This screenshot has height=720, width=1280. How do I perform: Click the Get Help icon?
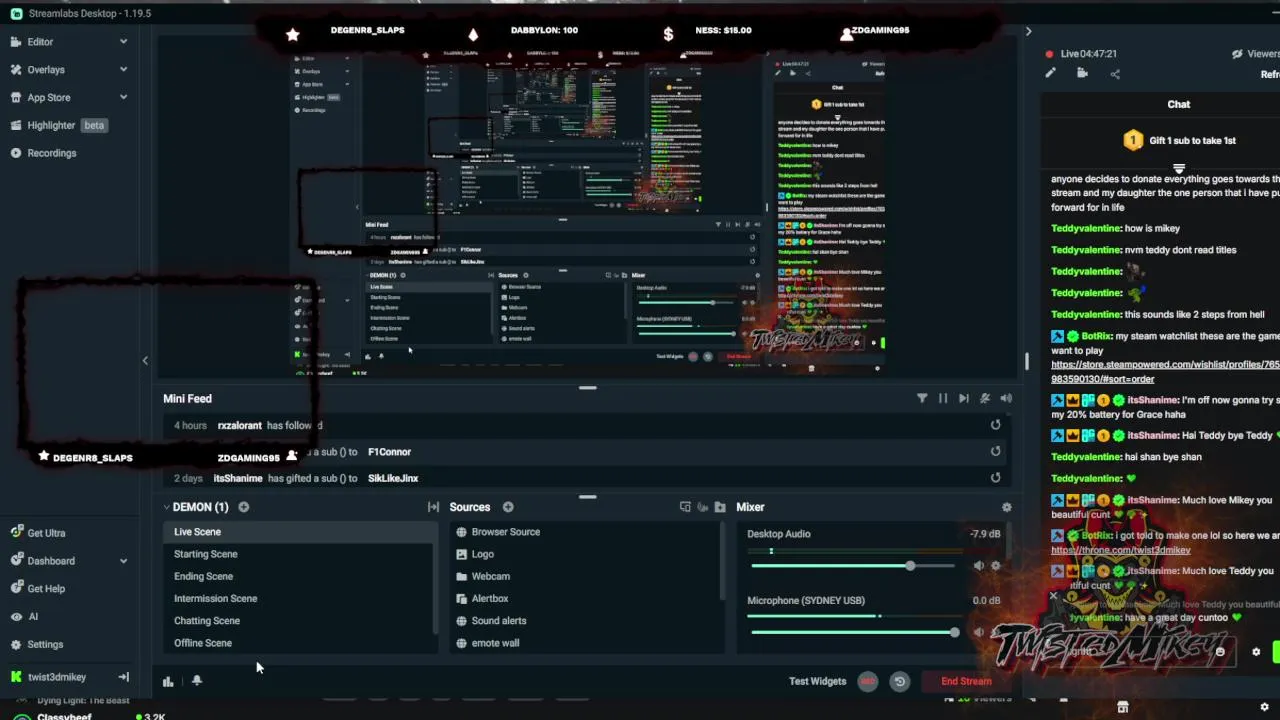[x=16, y=589]
